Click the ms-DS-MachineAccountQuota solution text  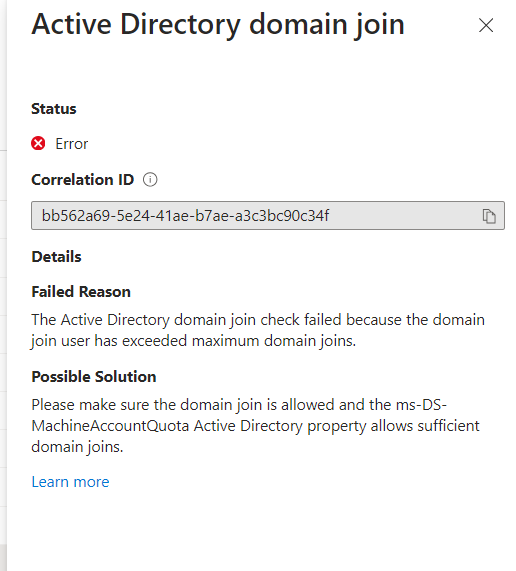(256, 426)
